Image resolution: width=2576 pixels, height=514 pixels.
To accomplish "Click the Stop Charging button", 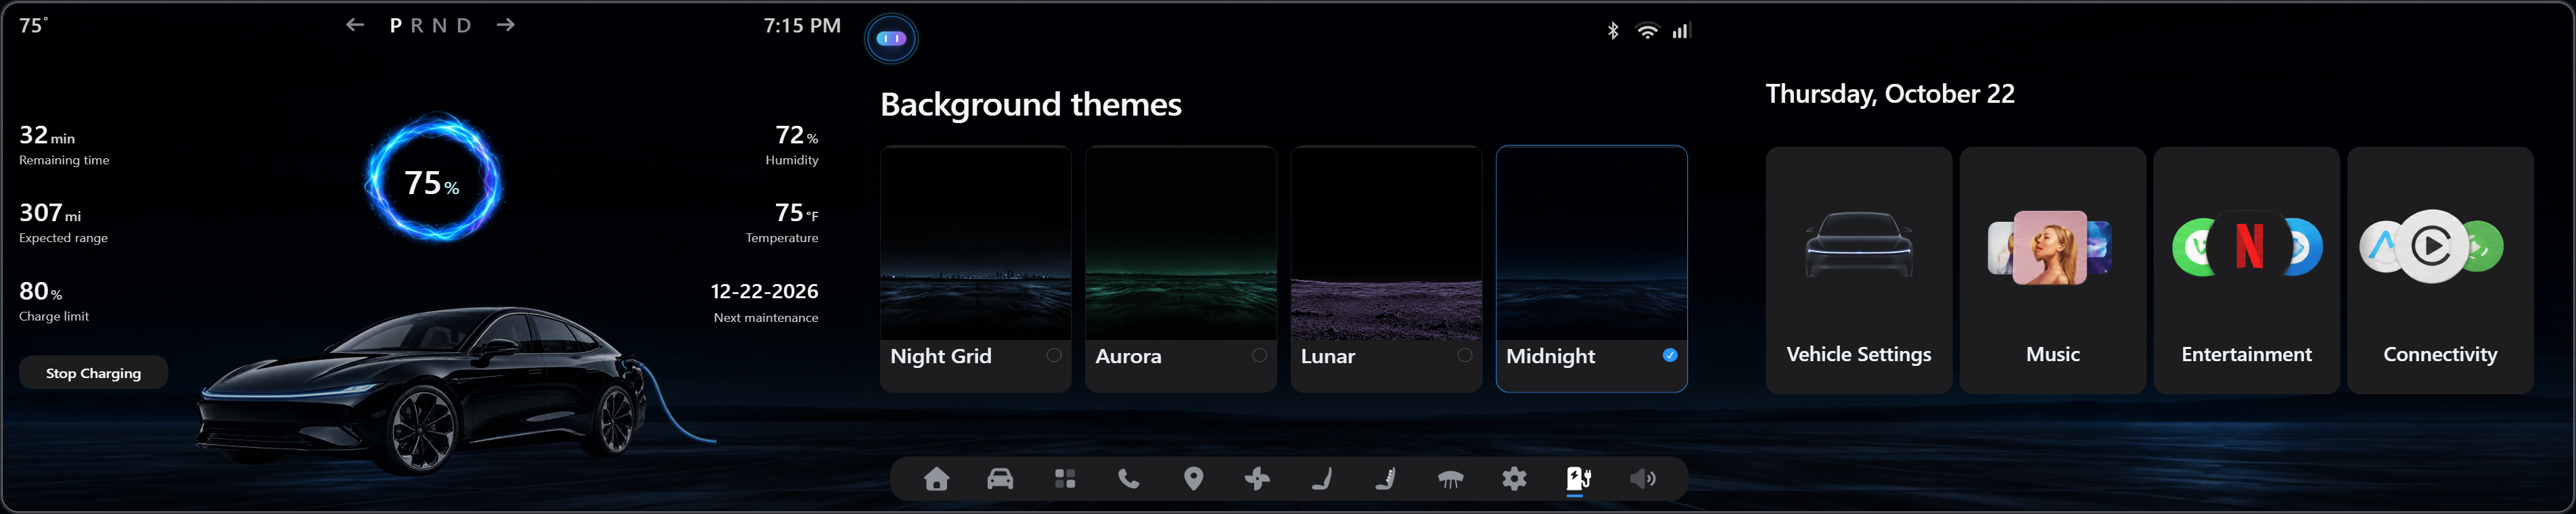I will pos(93,373).
